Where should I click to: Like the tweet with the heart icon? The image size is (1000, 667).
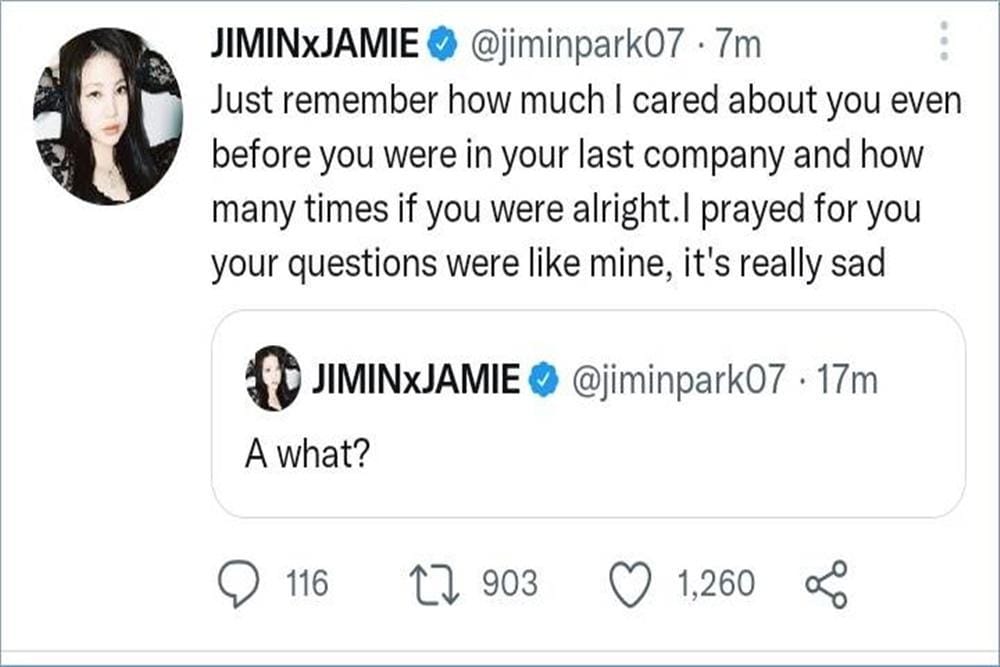(x=630, y=583)
